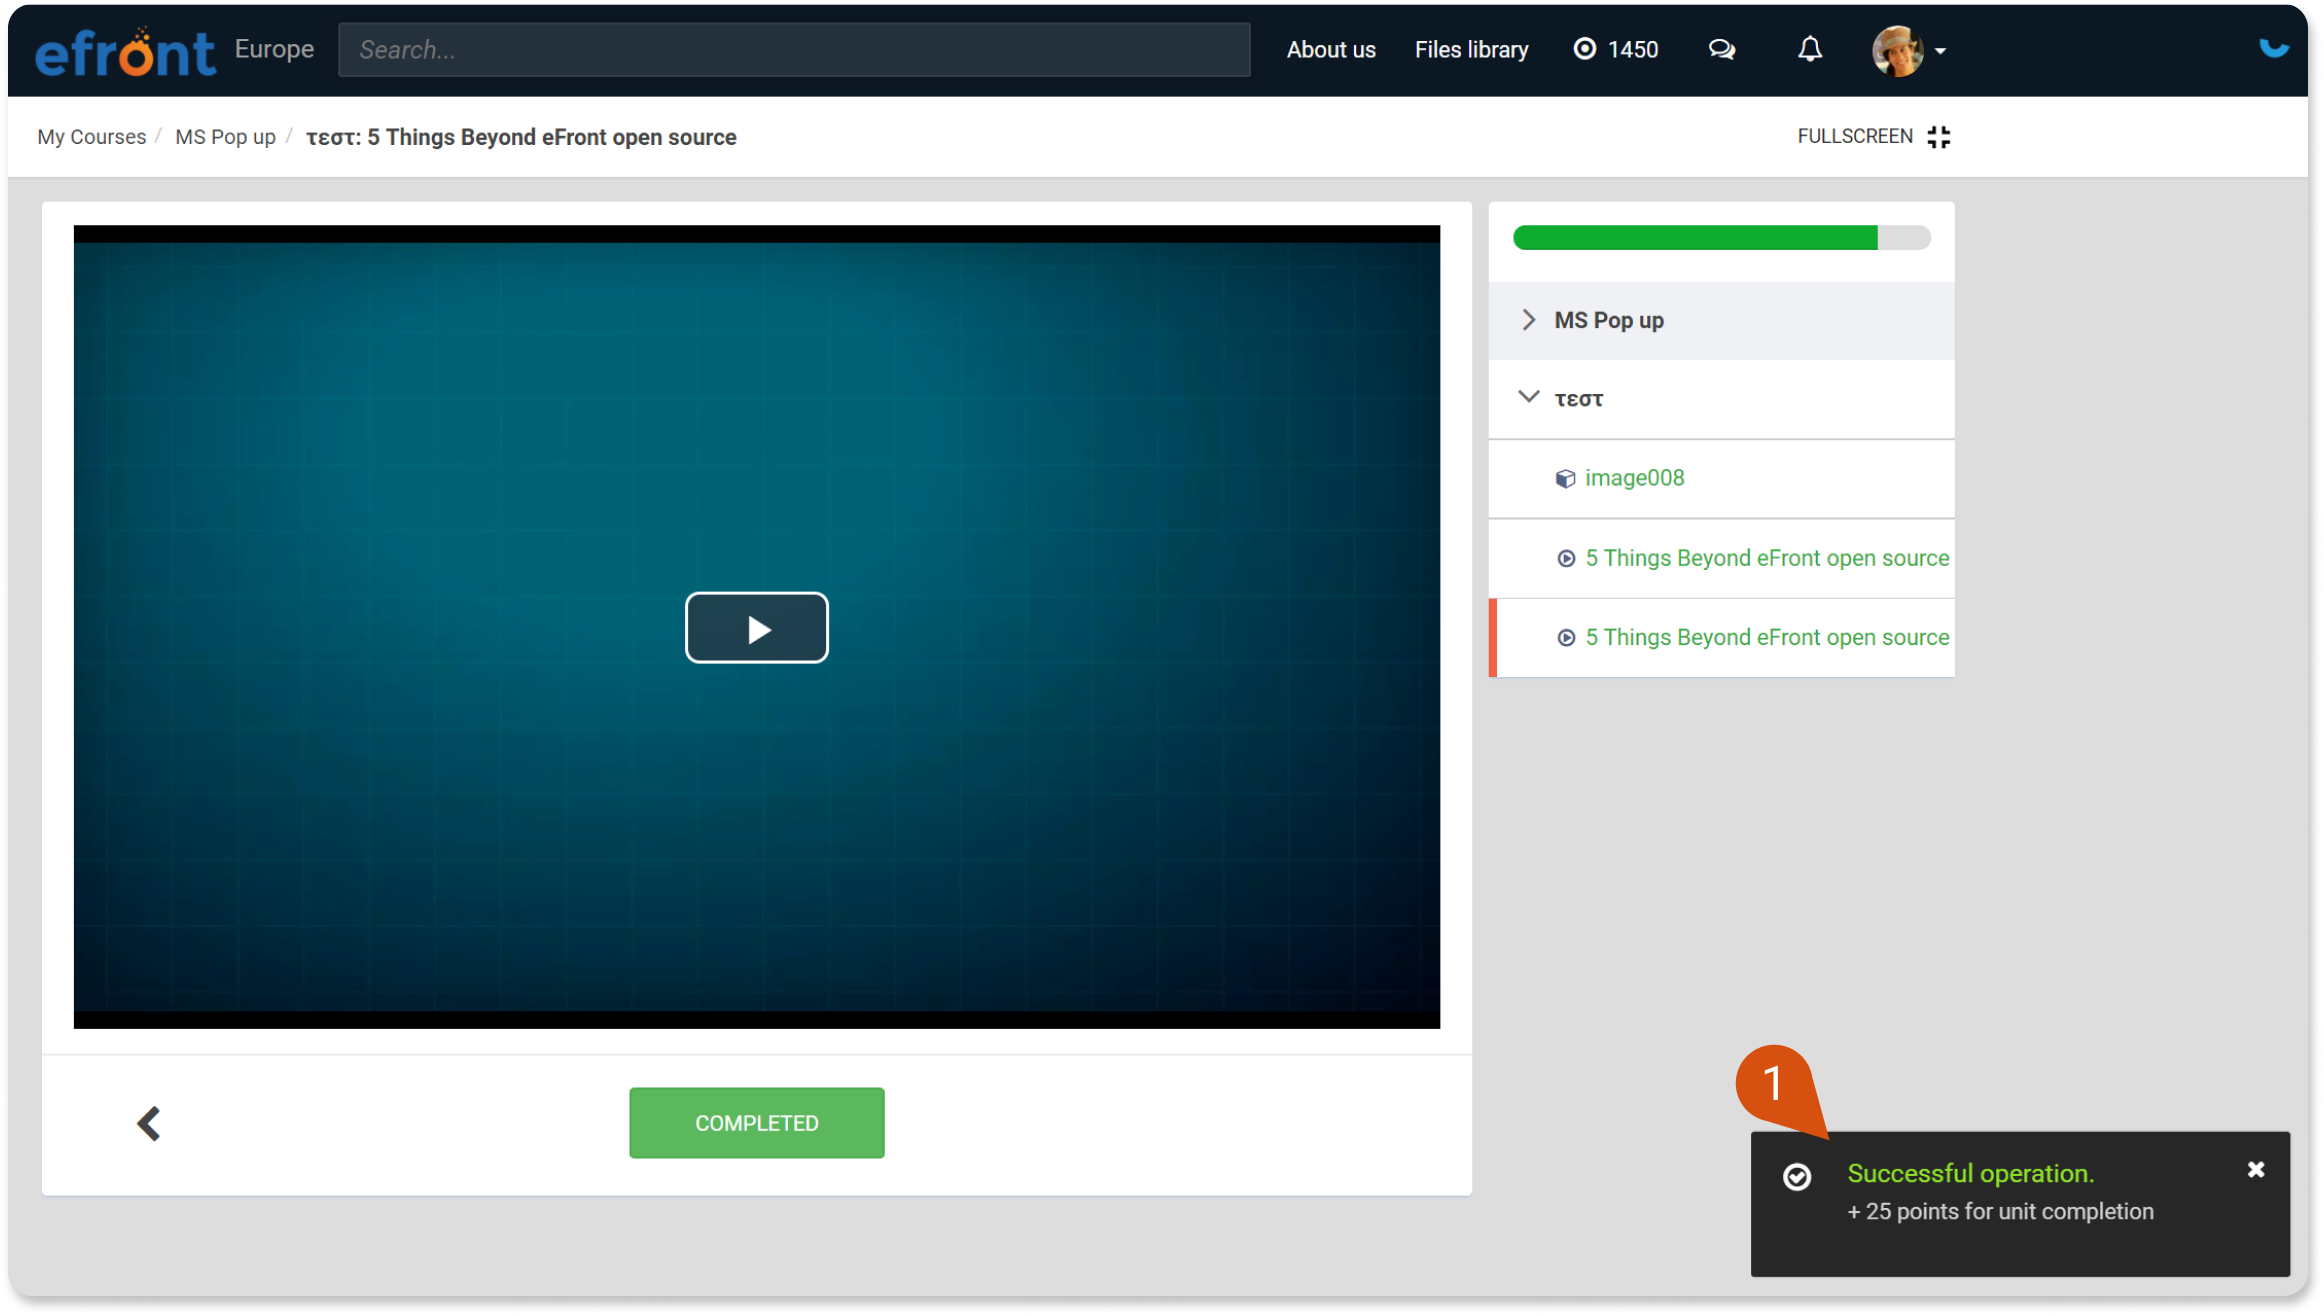The height and width of the screenshot is (1316, 2324).
Task: Click the Europe branch label
Action: point(274,49)
